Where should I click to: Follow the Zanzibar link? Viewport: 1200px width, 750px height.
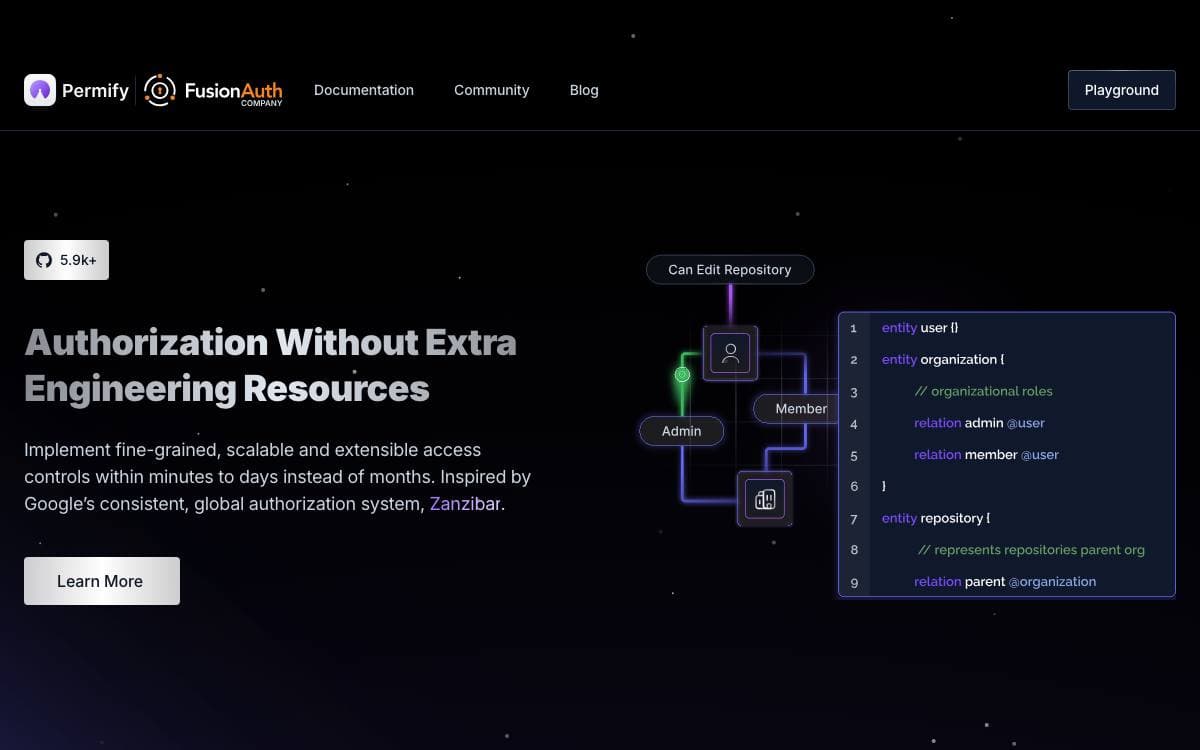pyautogui.click(x=465, y=504)
